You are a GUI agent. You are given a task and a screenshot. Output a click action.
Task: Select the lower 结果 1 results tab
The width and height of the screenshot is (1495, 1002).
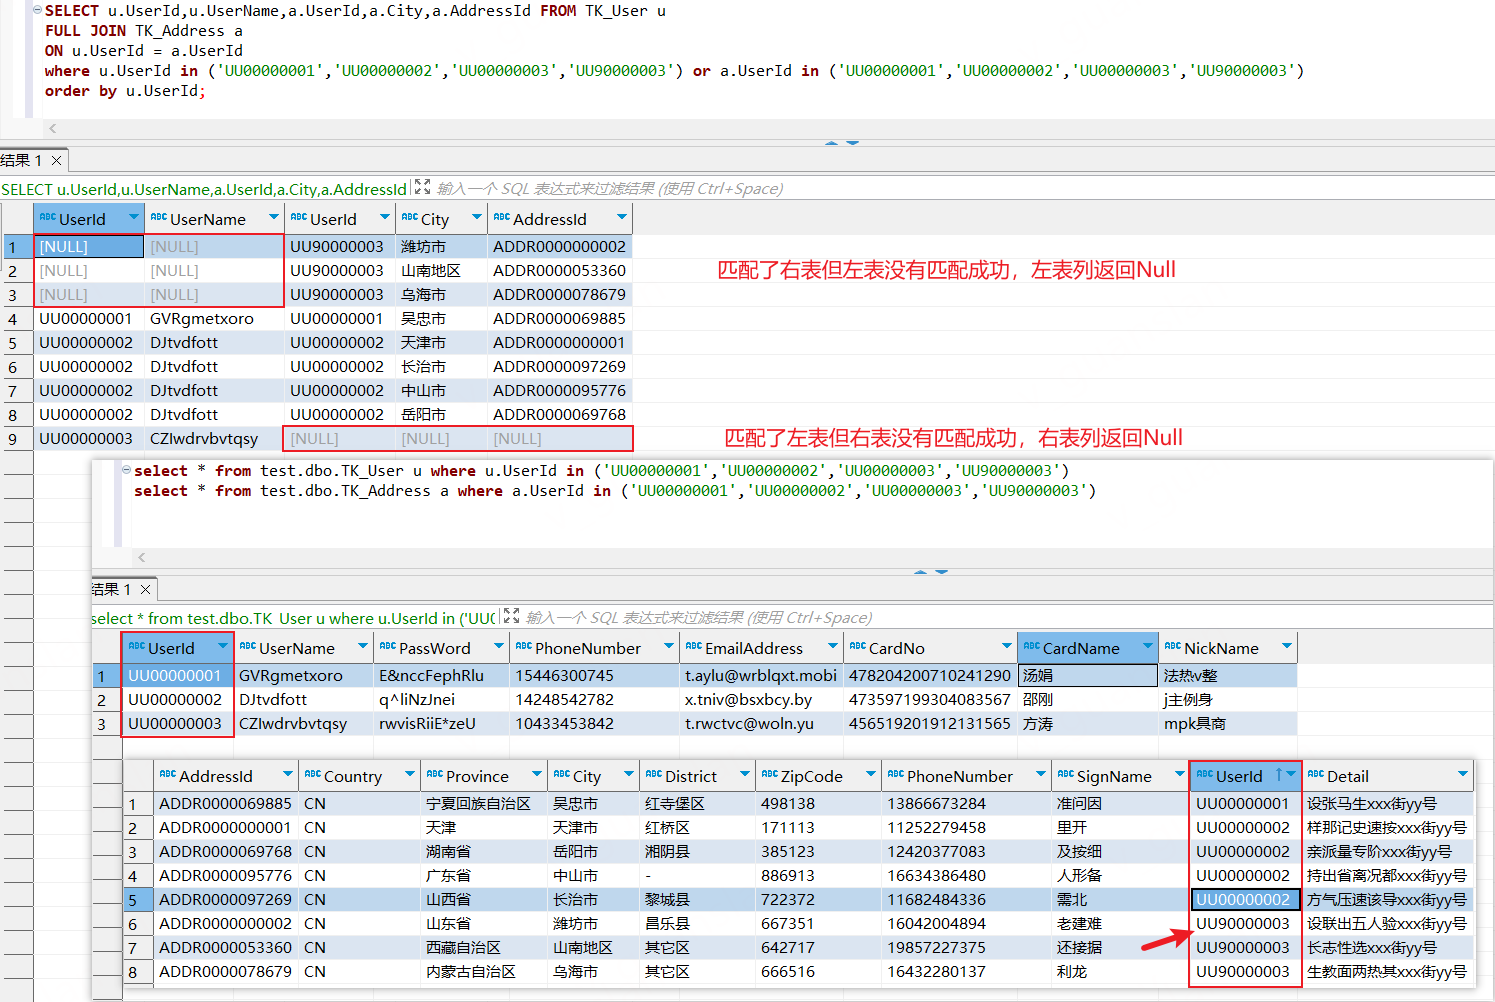coord(112,589)
